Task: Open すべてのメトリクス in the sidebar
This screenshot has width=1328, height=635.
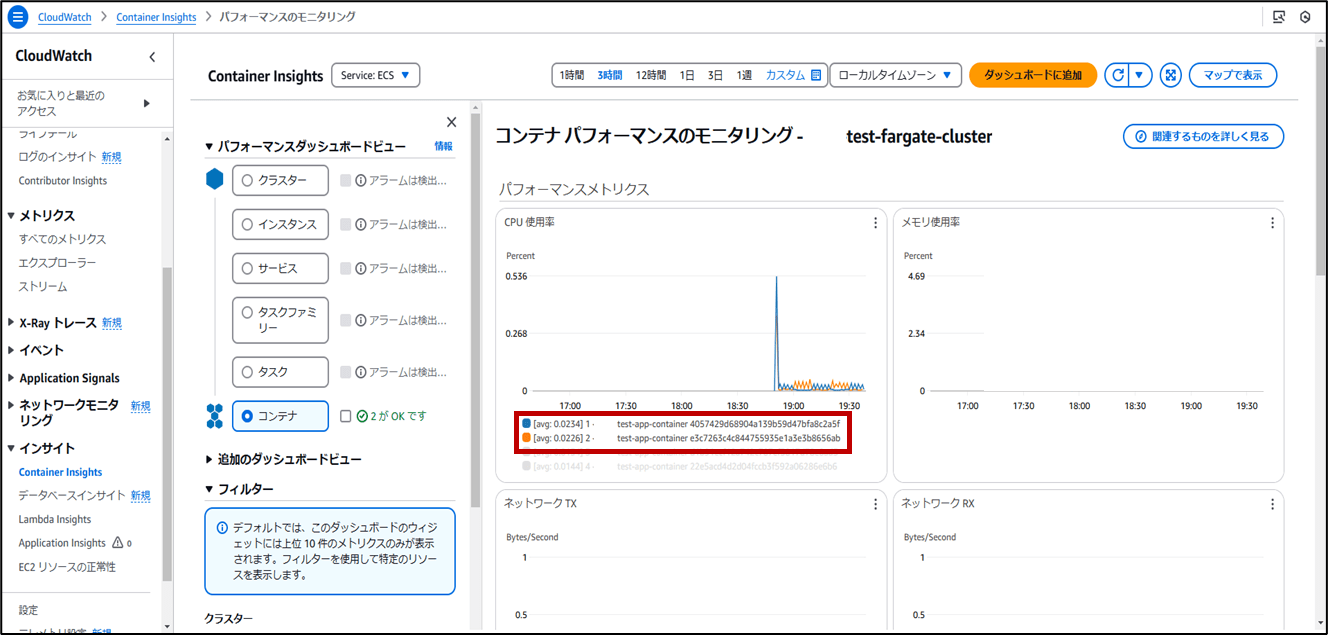Action: pos(62,239)
